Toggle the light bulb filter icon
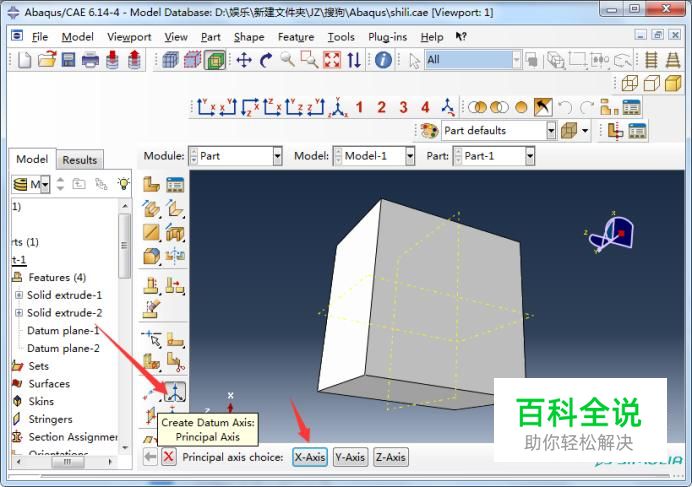 pyautogui.click(x=124, y=184)
